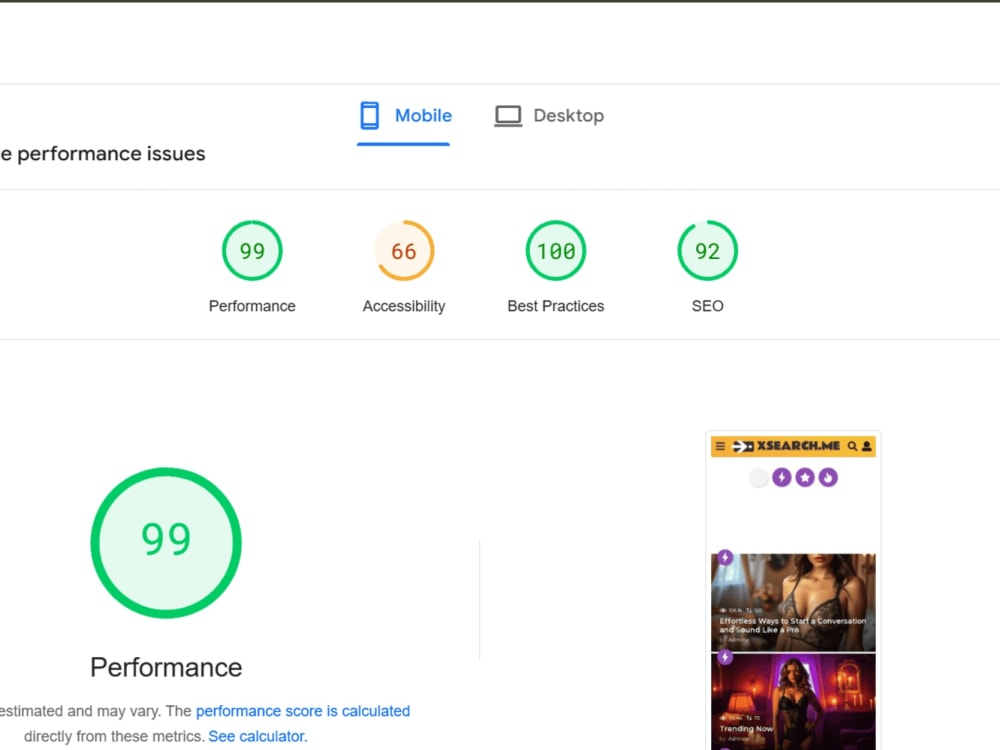This screenshot has width=1000, height=750.
Task: Click the XSEARCH.ME logo in the preview
Action: click(786, 446)
